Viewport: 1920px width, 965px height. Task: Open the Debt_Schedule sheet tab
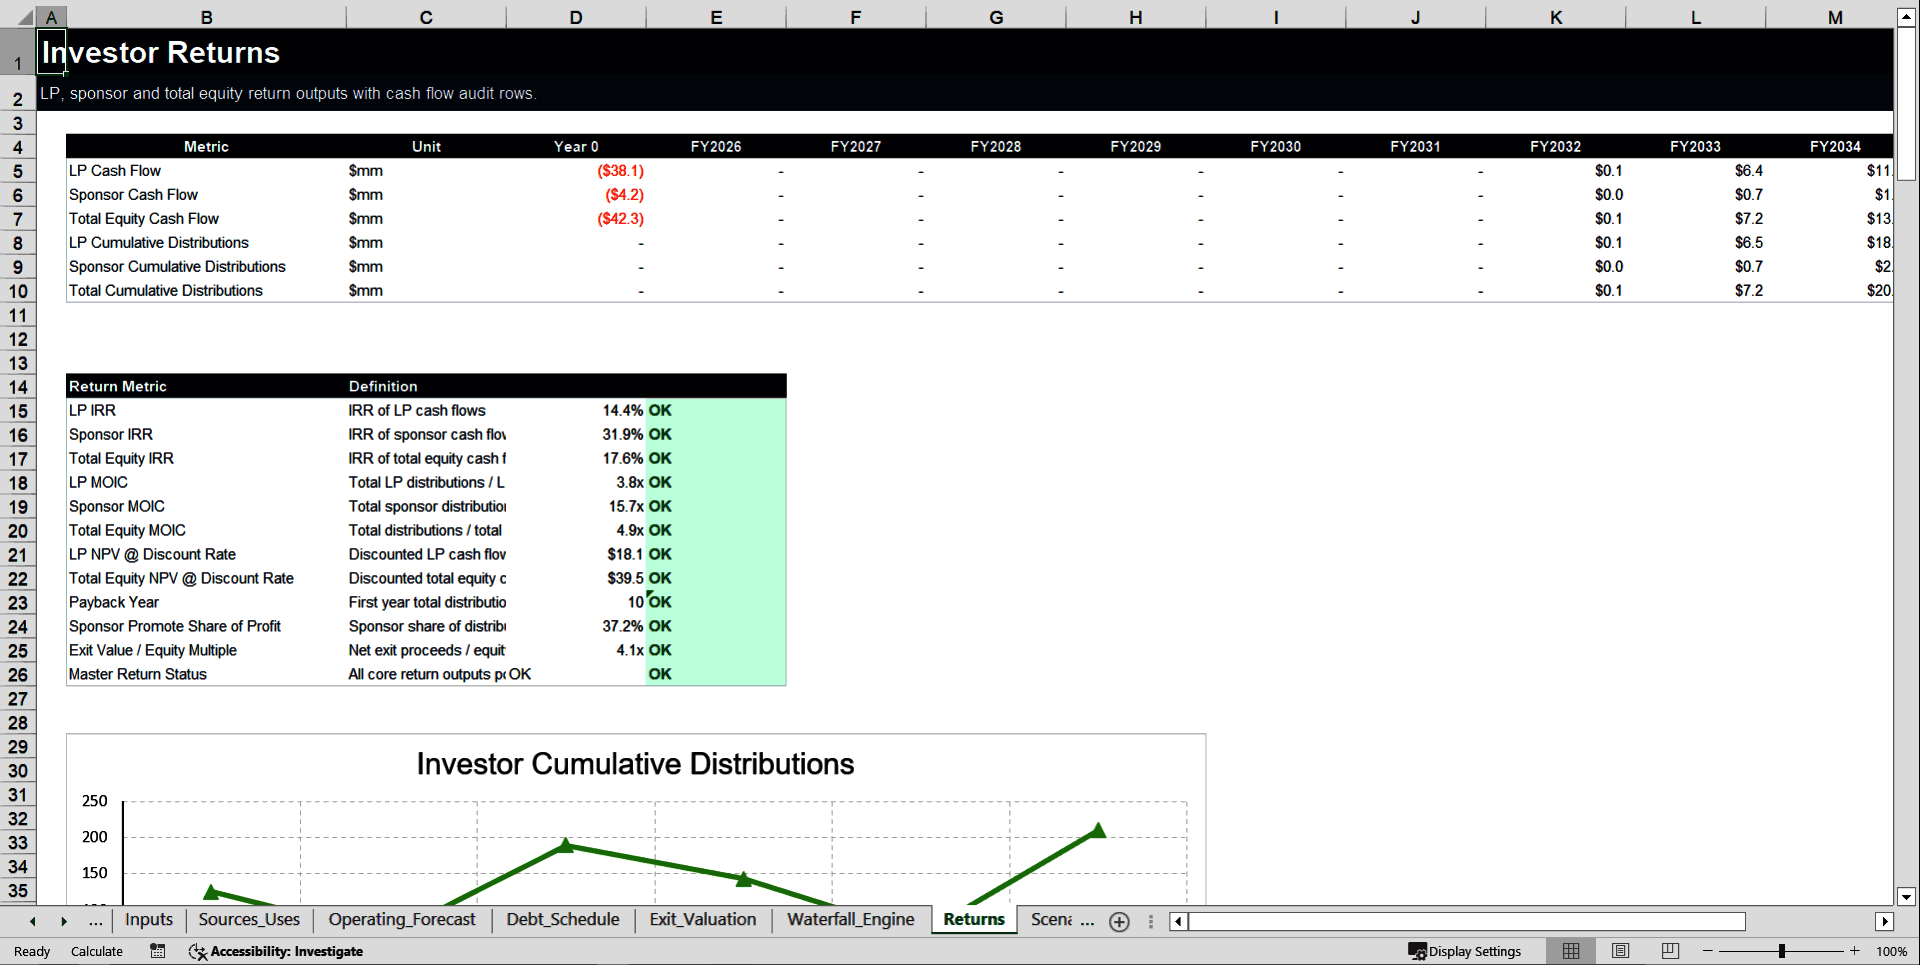coord(563,920)
